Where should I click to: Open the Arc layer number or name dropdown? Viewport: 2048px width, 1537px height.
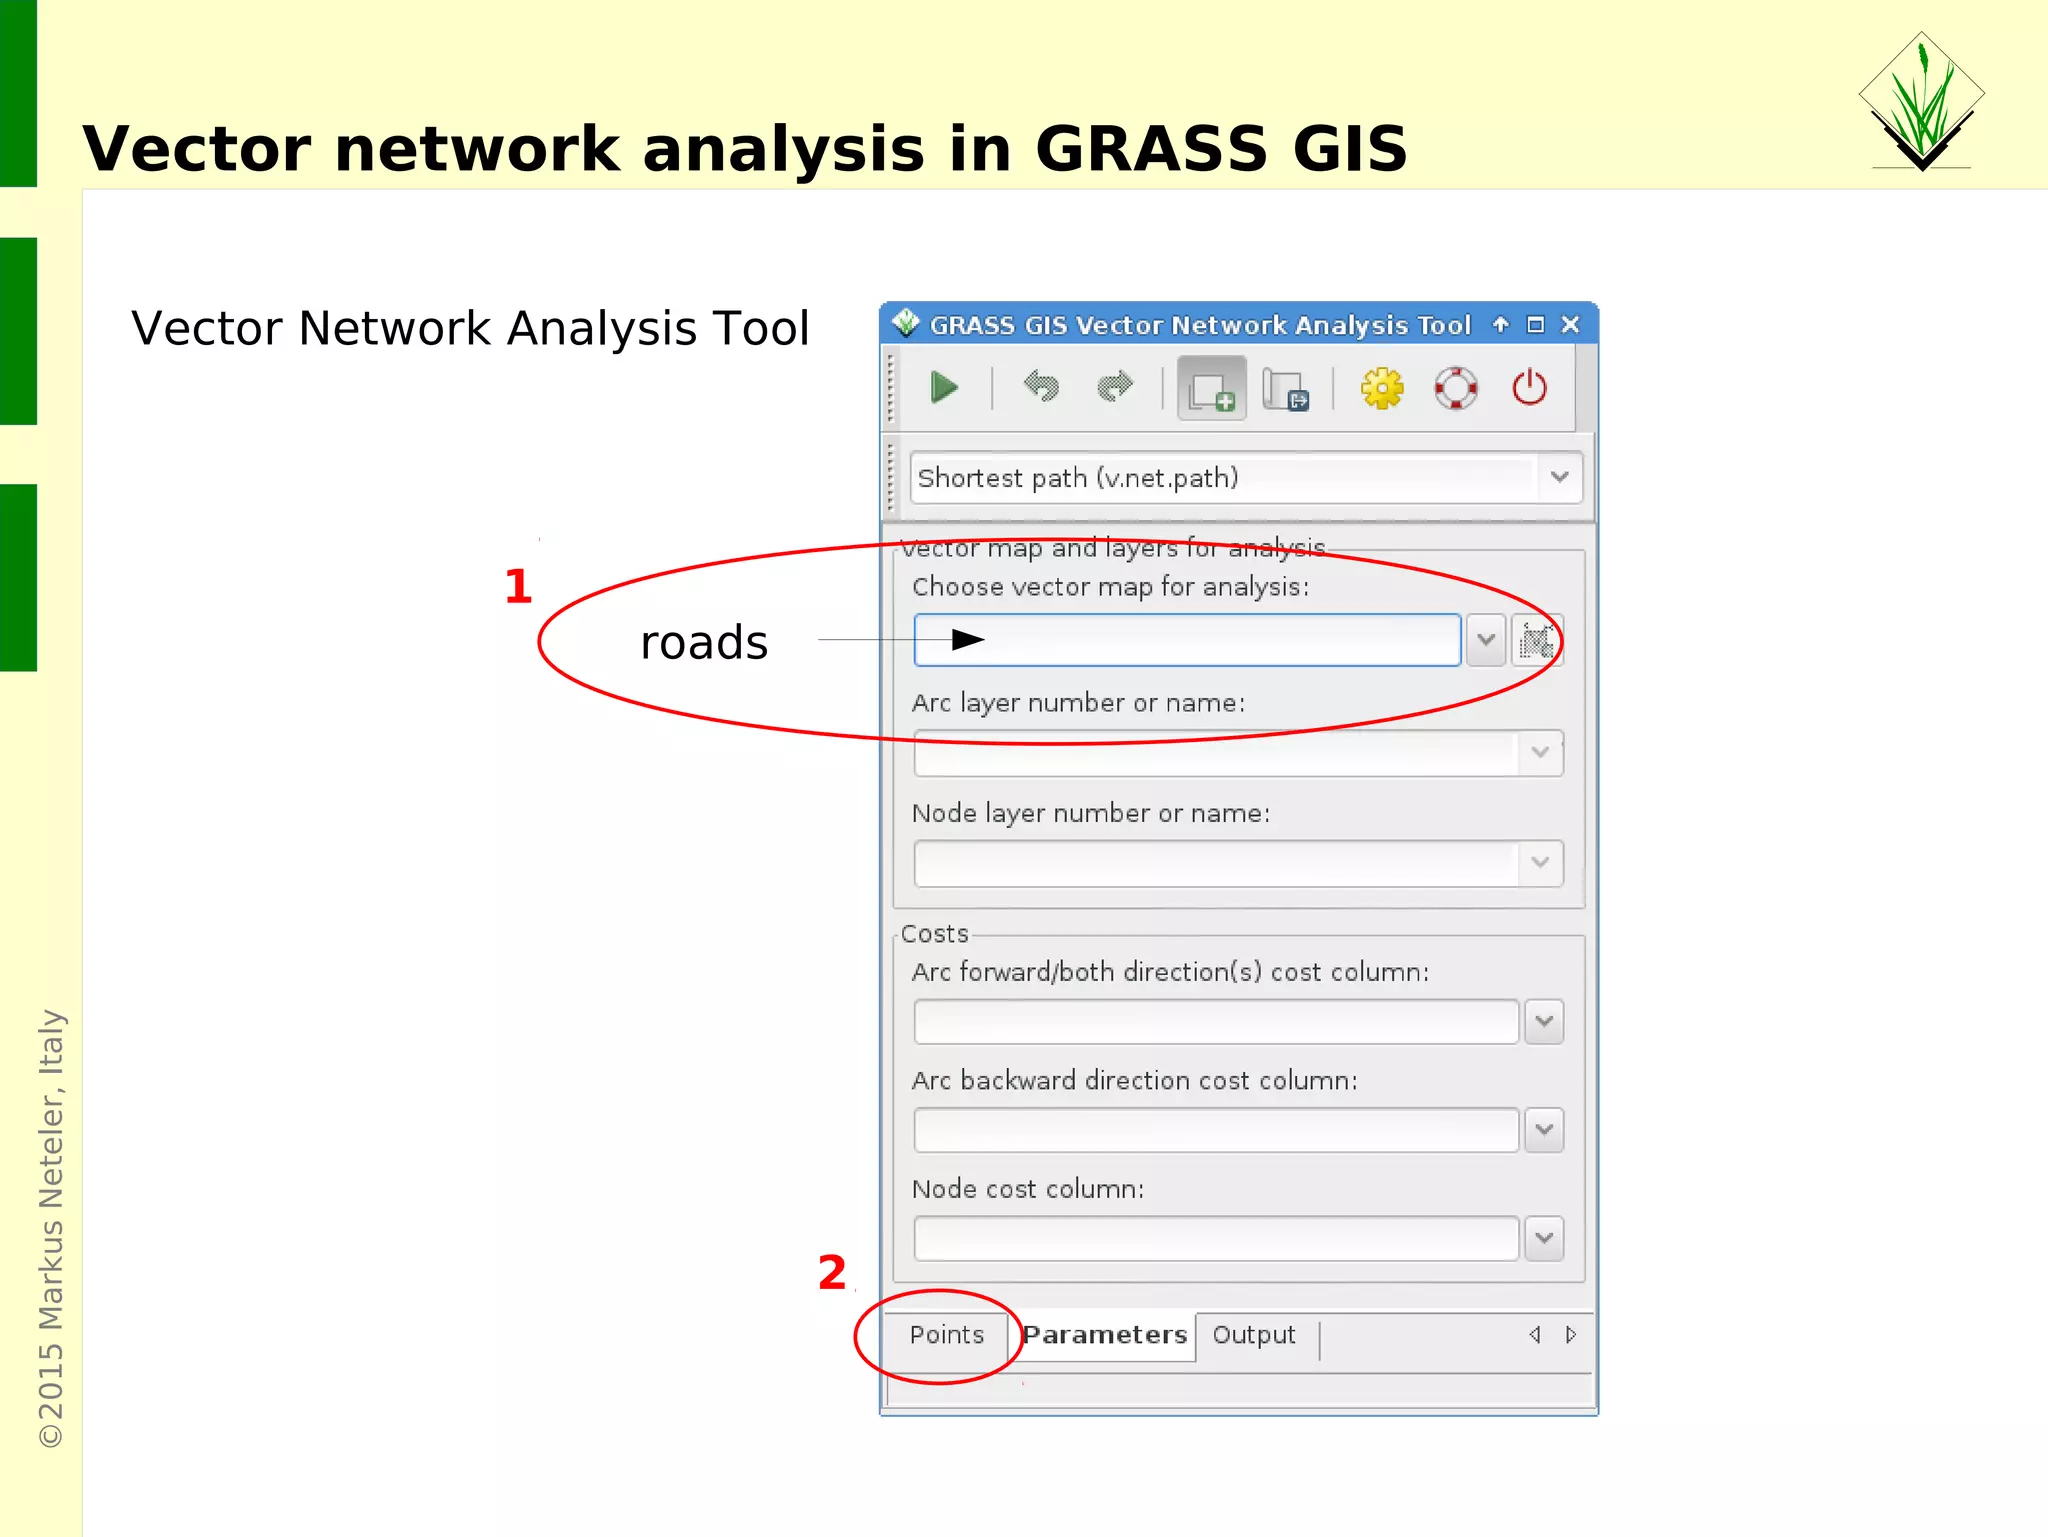1238,753
